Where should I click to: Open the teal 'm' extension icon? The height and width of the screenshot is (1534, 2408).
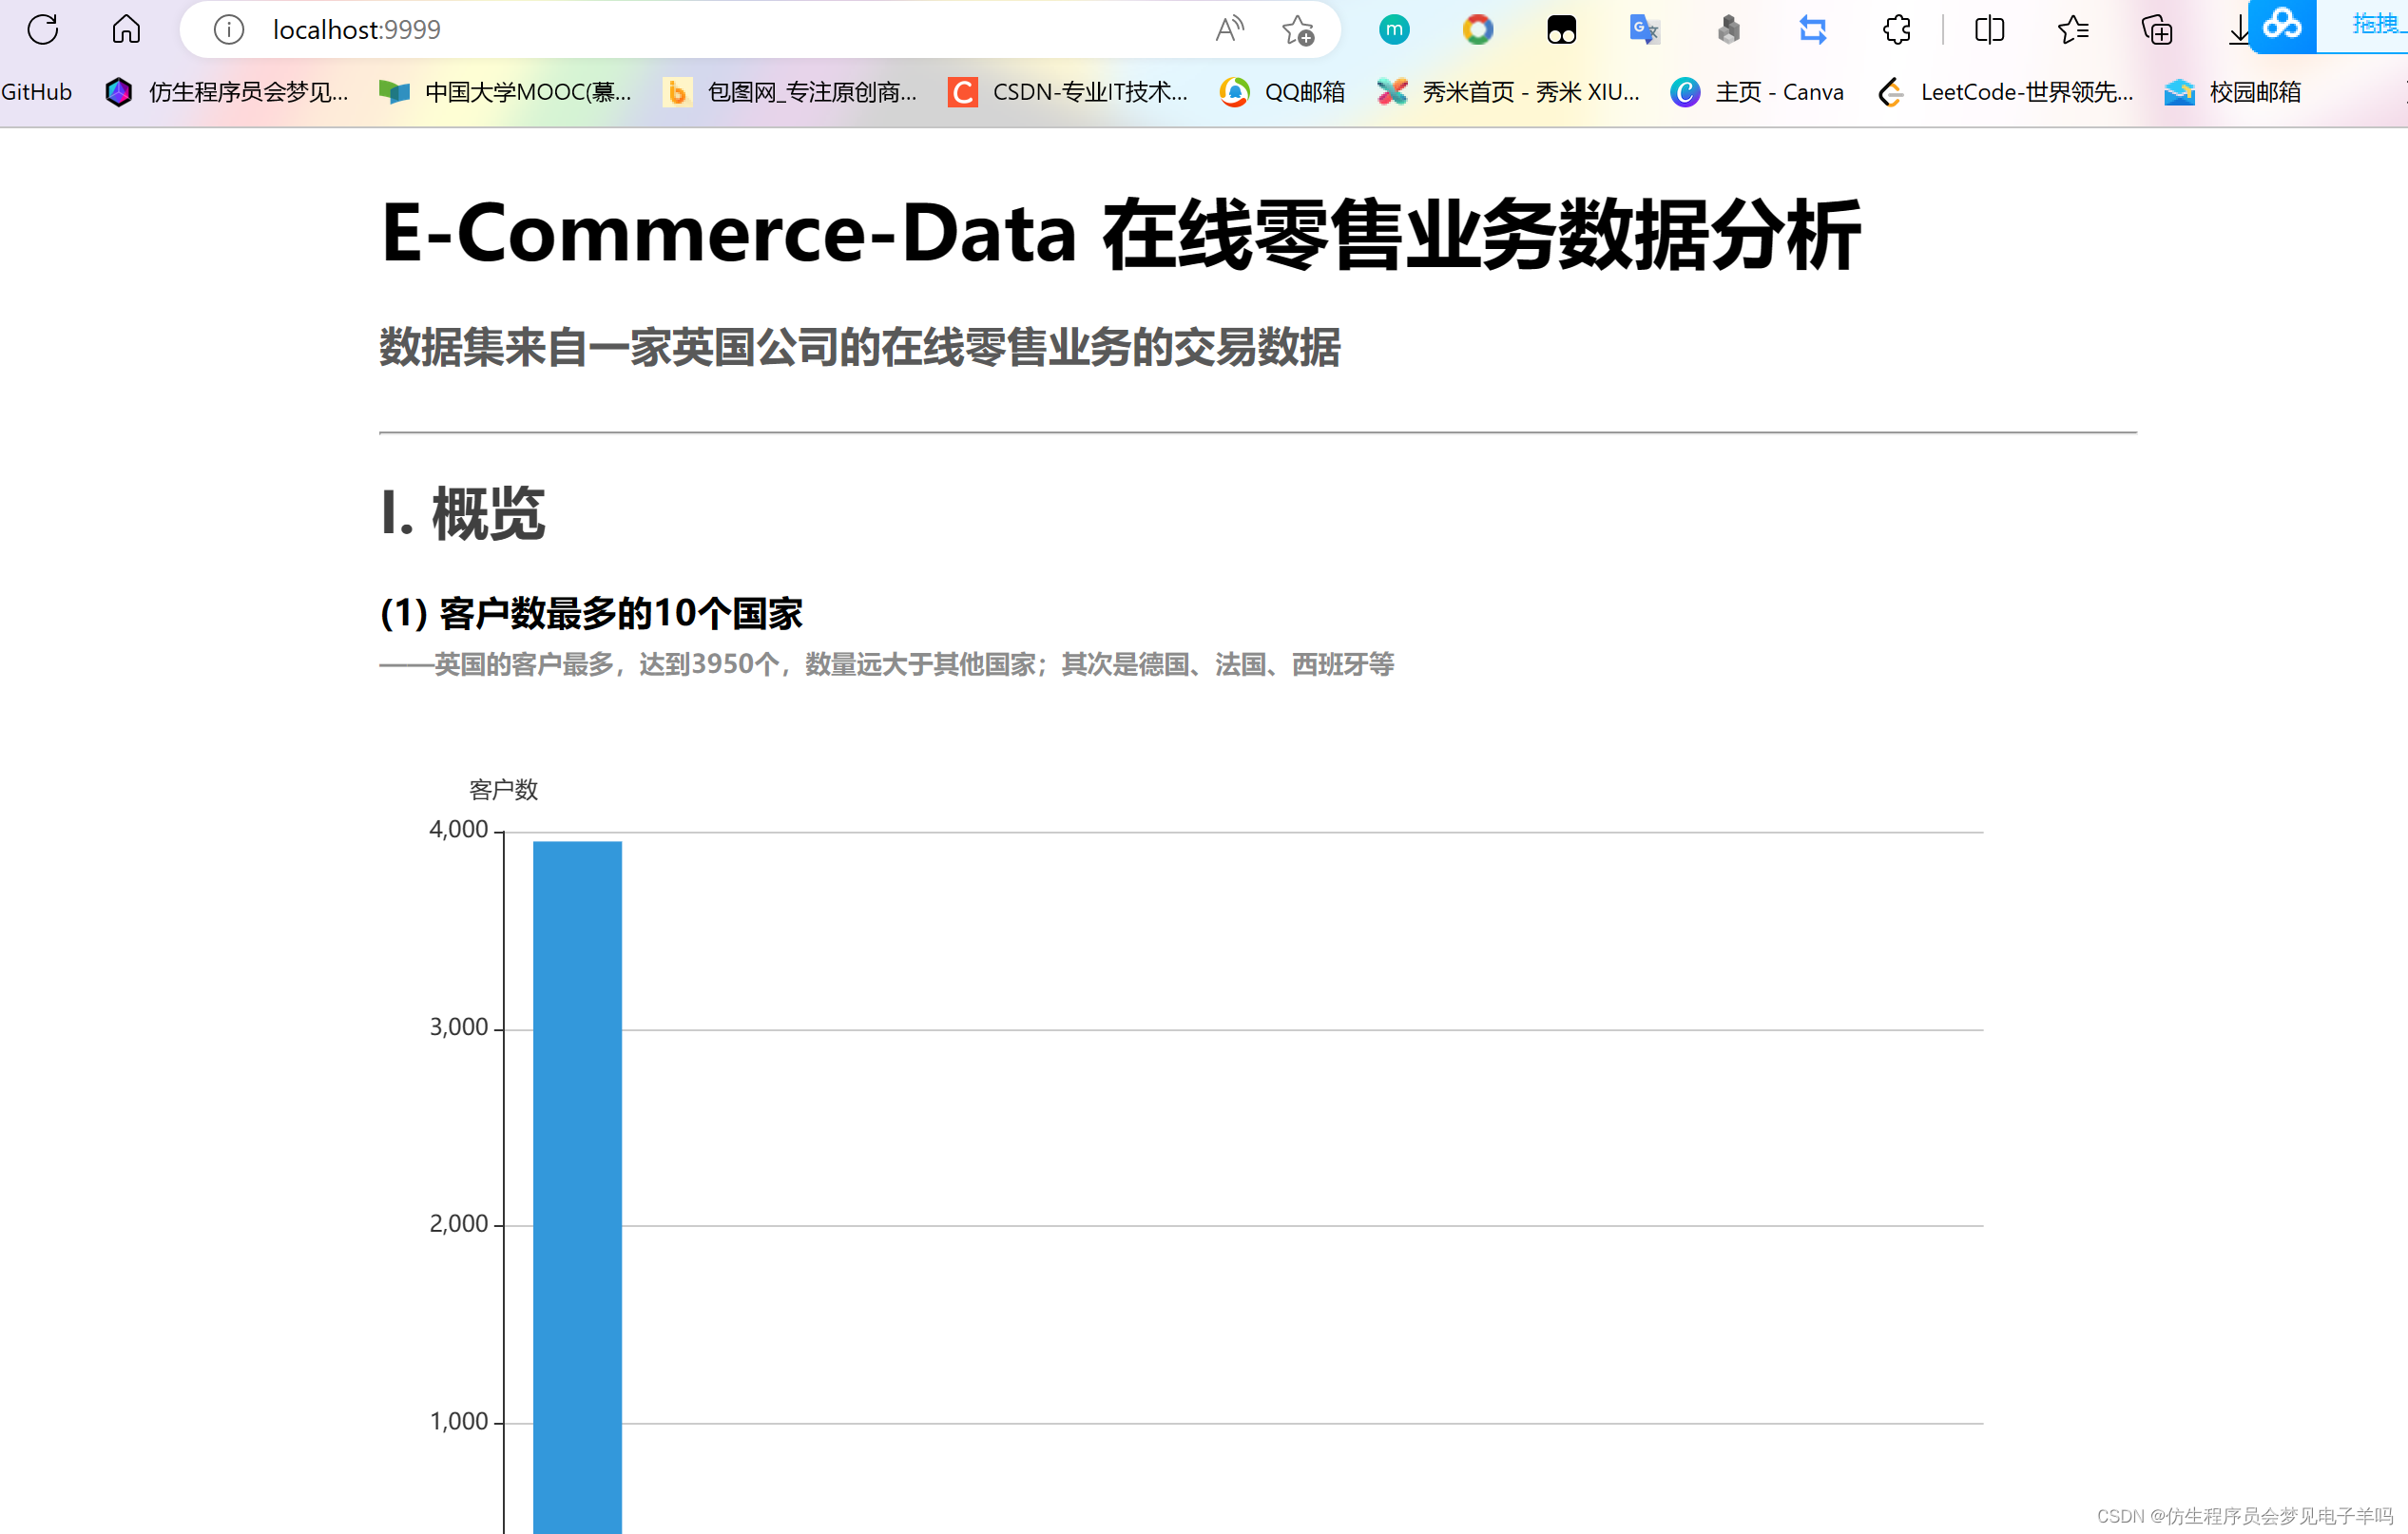1394,30
